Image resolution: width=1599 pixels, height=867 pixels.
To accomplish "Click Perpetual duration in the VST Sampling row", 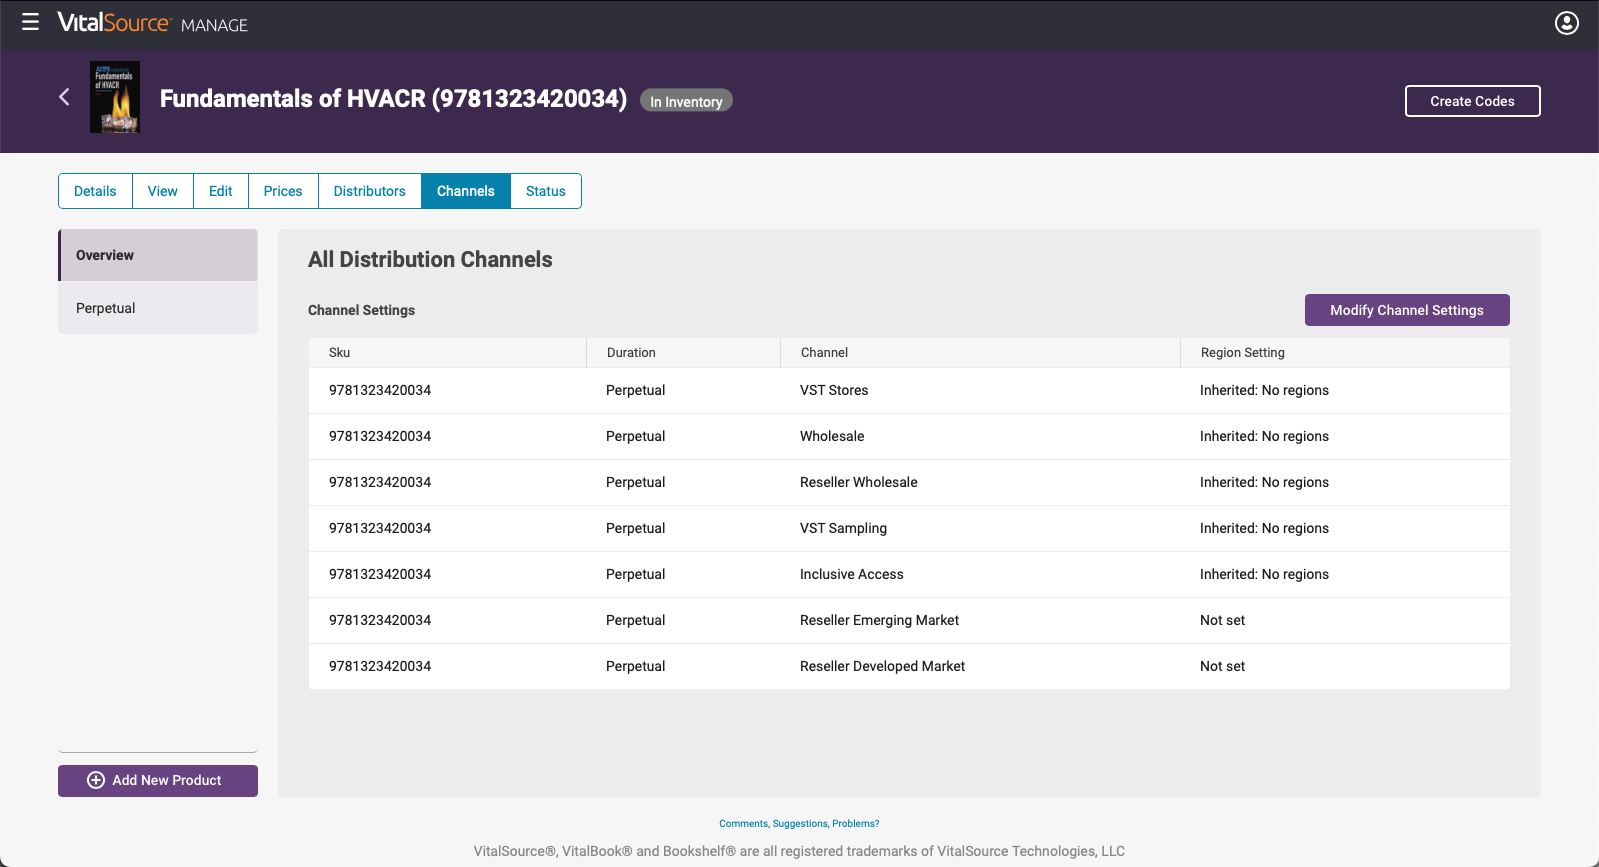I will [635, 529].
